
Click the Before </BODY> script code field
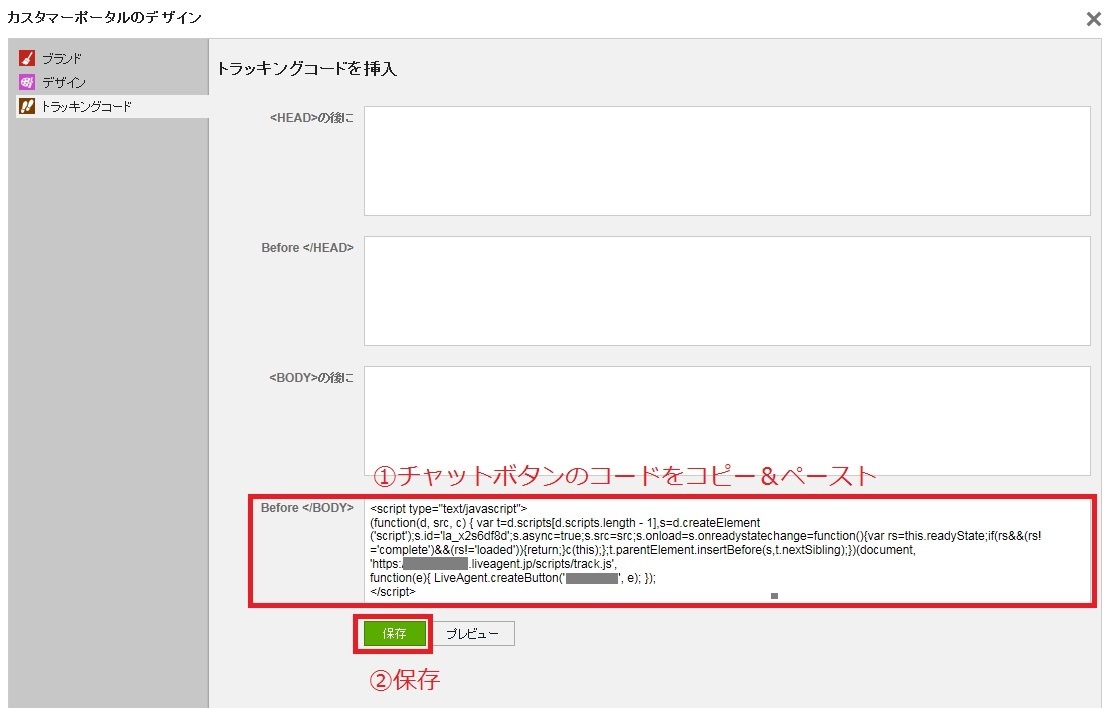727,551
